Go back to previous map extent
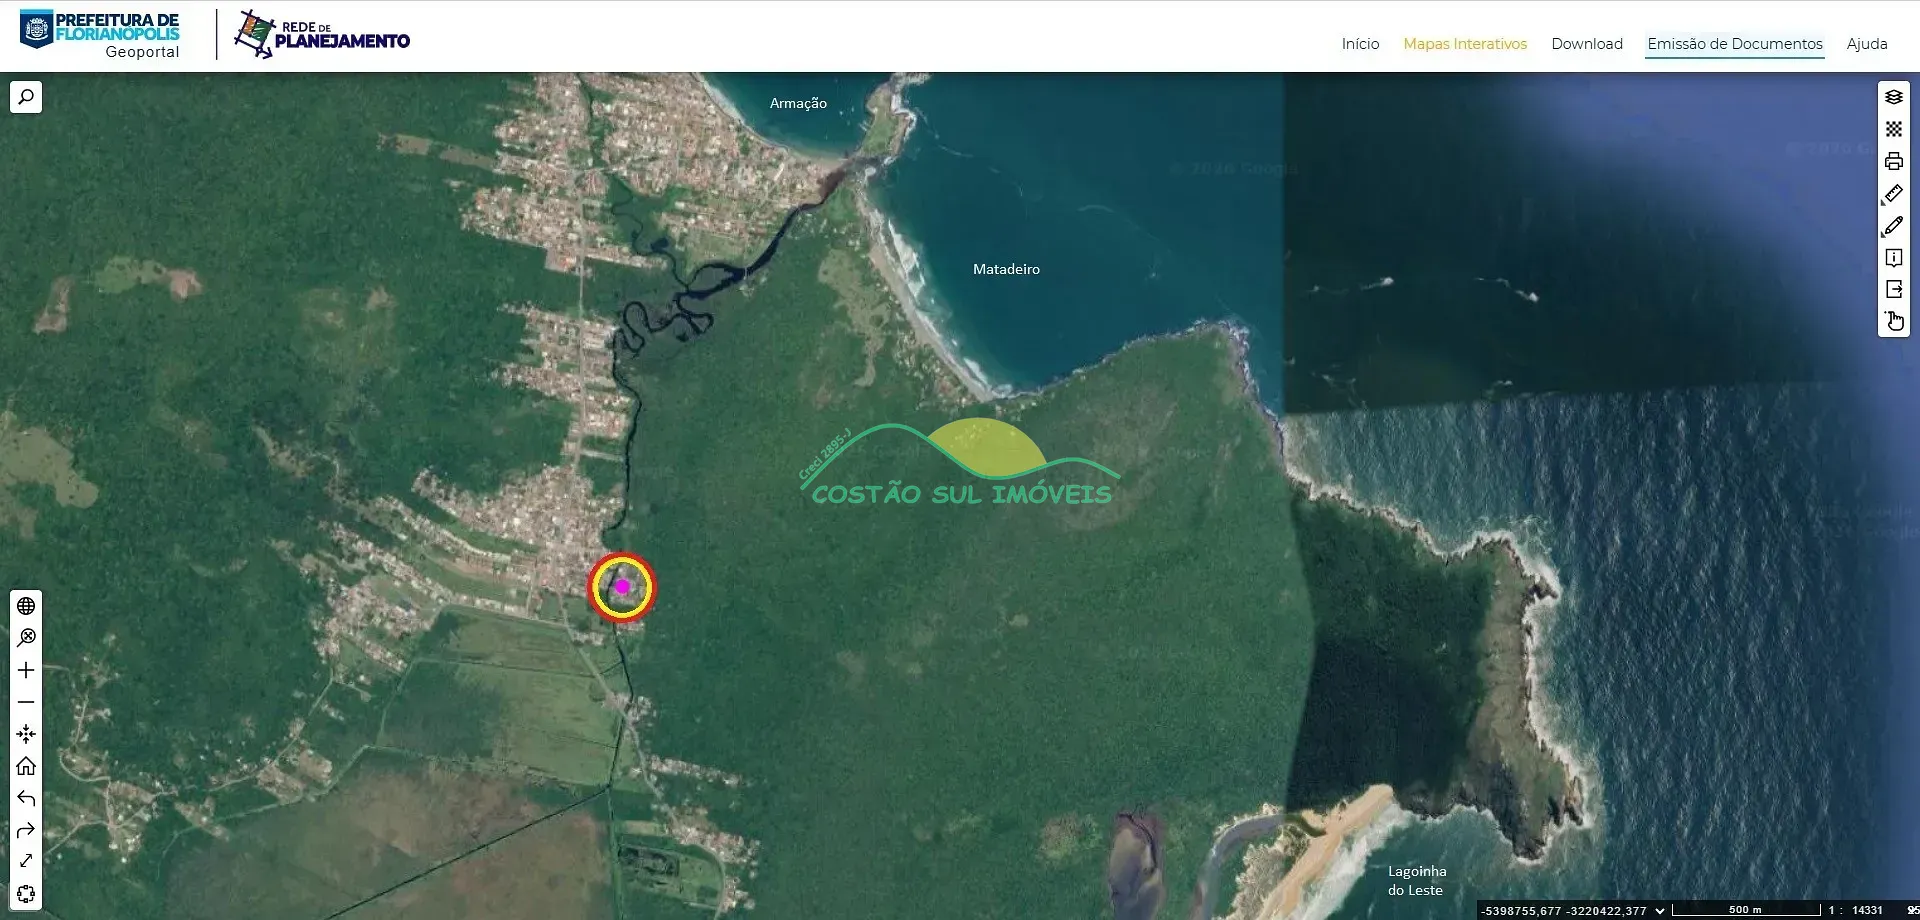The width and height of the screenshot is (1920, 920). point(26,798)
